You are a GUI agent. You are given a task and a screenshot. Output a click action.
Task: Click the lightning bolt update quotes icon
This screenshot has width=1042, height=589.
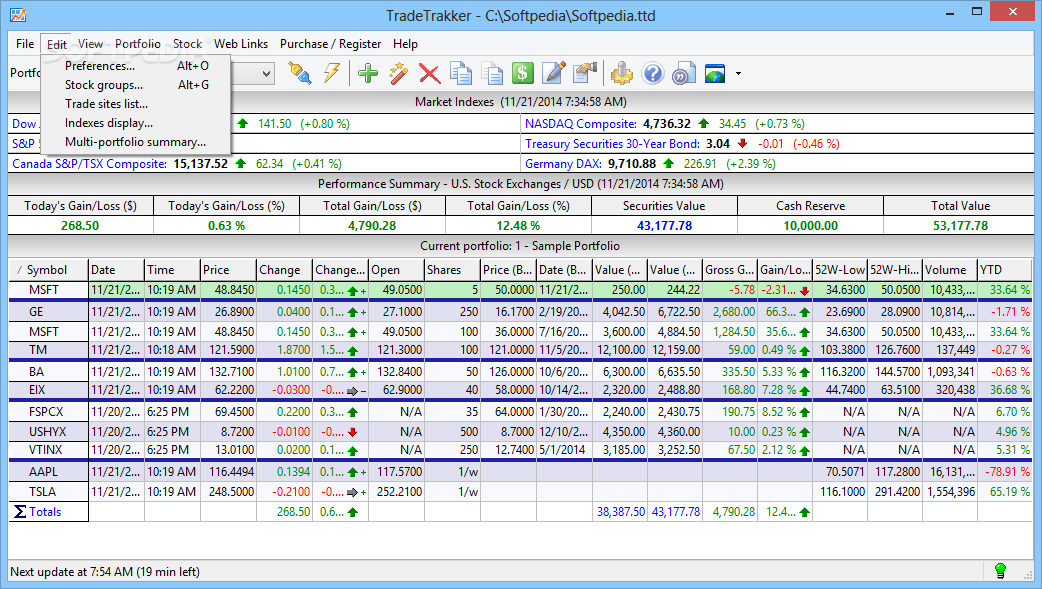point(331,73)
